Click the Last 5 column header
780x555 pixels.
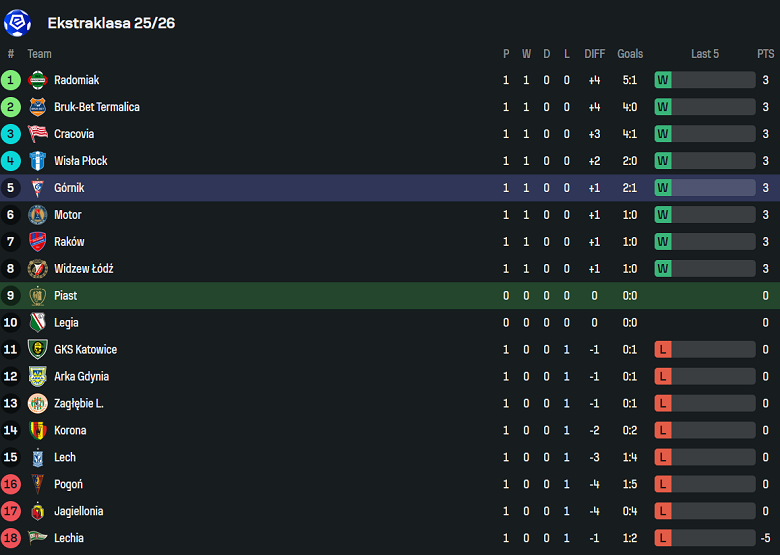[x=705, y=54]
